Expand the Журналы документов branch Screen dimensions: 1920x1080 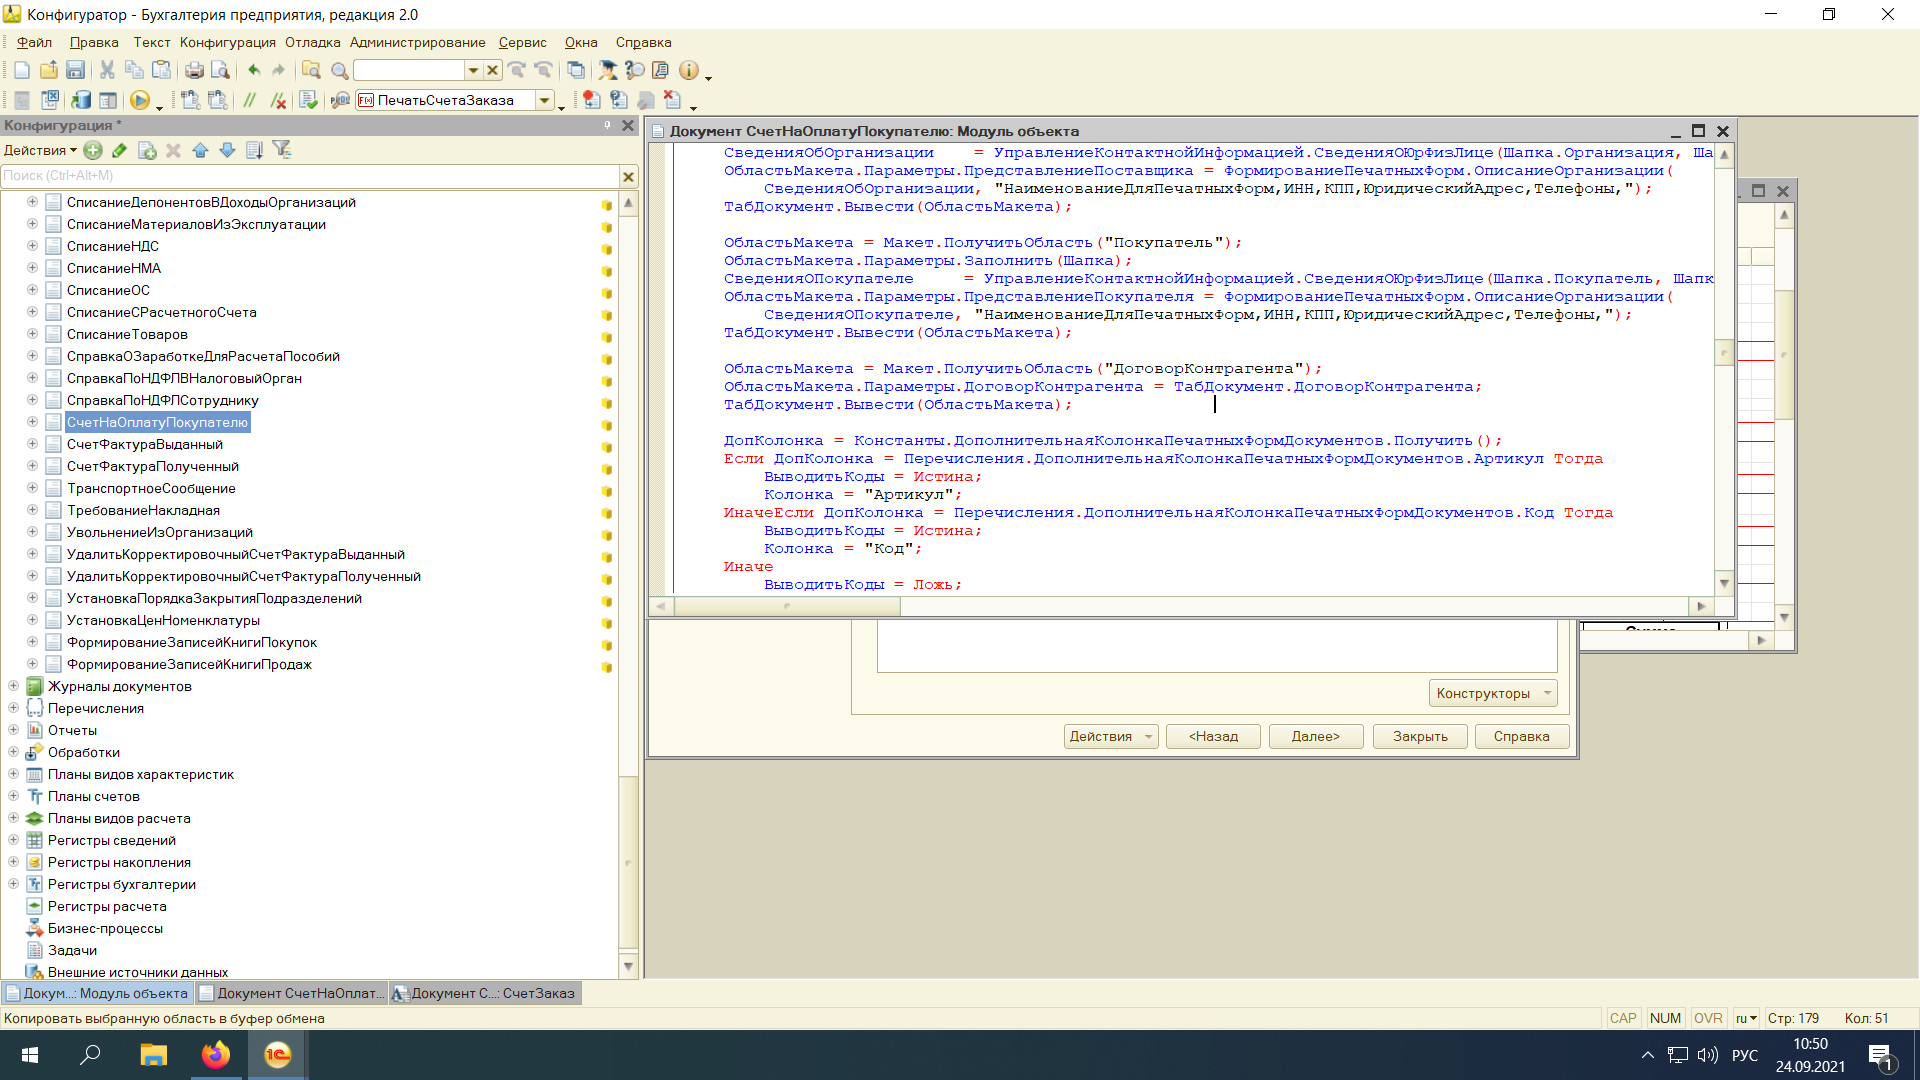(13, 686)
